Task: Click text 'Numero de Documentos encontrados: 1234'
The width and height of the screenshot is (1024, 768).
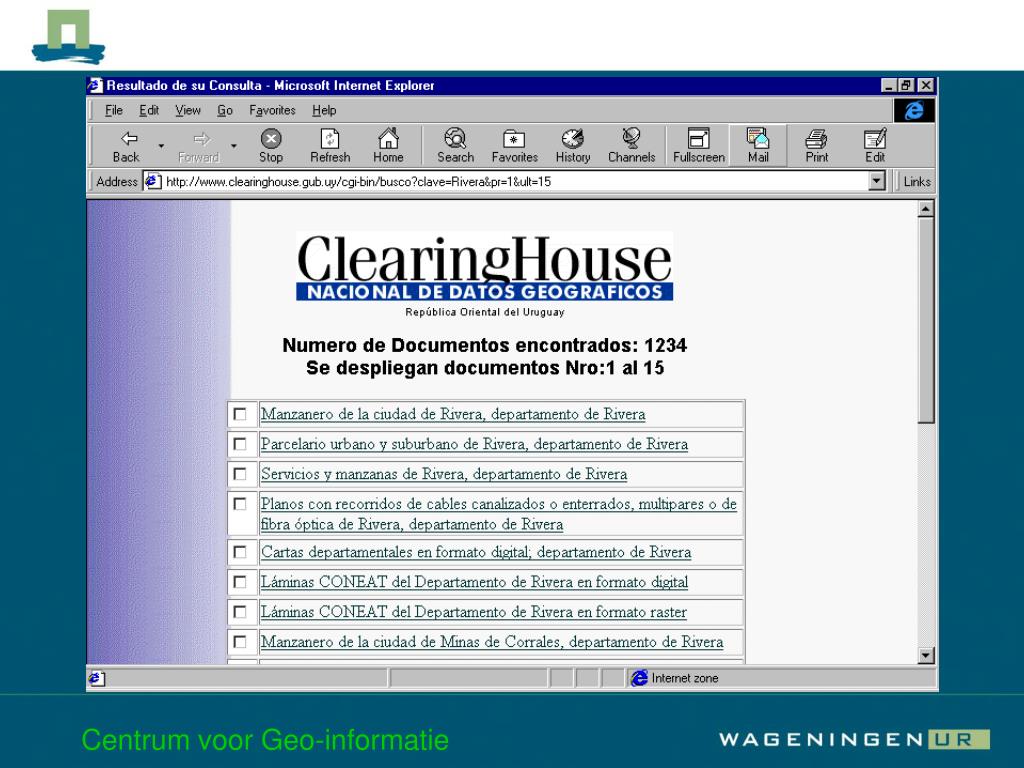Action: pos(485,345)
